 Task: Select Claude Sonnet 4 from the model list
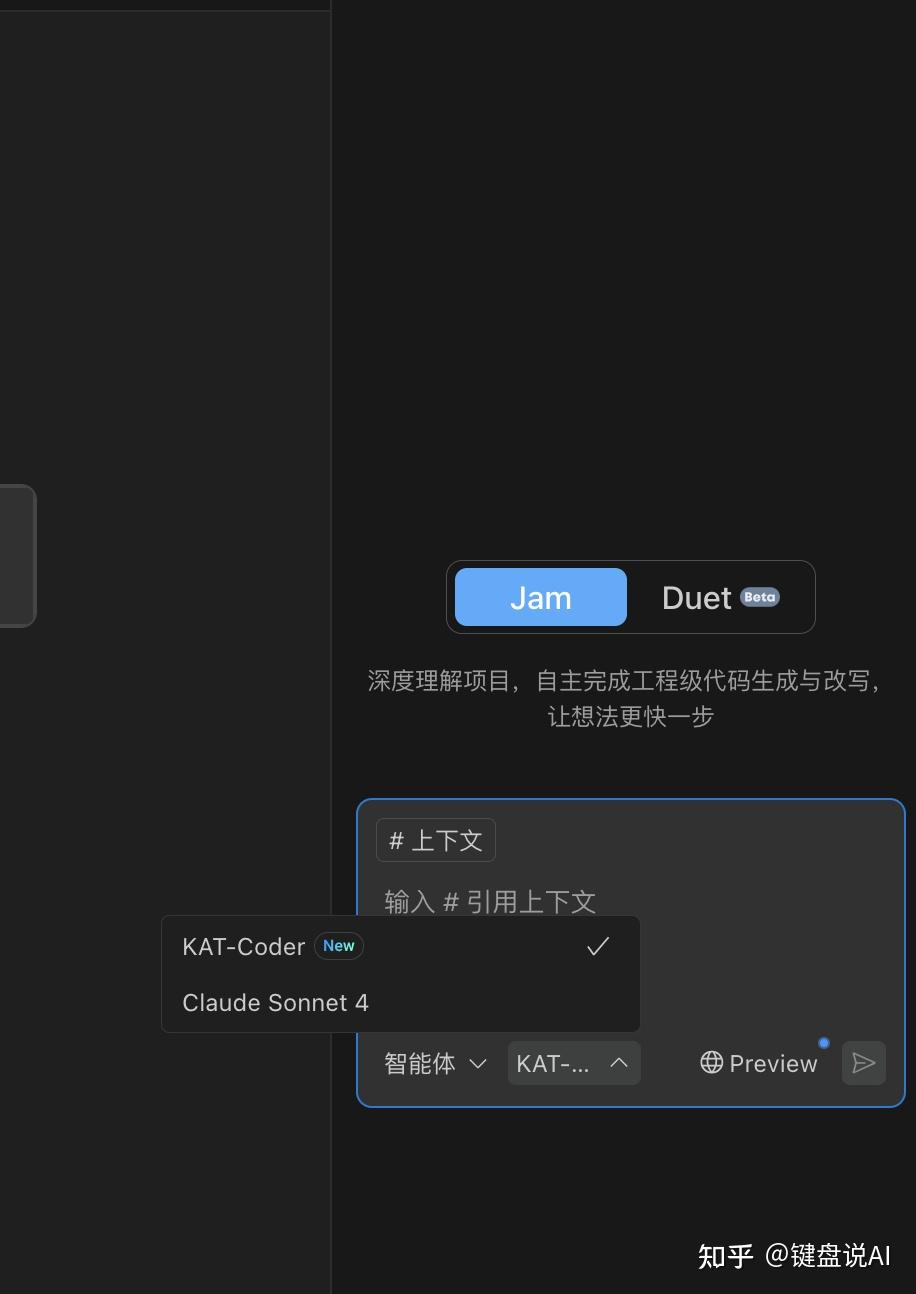coord(275,1002)
